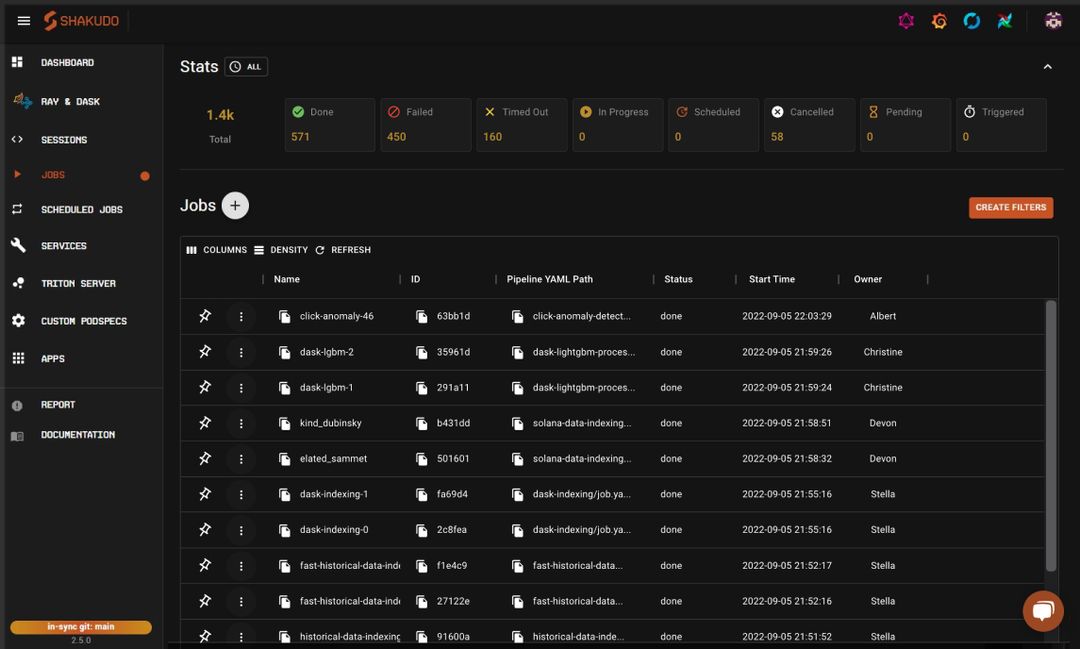
Task: Click the copy icon next to ID 63bb1d
Action: (421, 316)
